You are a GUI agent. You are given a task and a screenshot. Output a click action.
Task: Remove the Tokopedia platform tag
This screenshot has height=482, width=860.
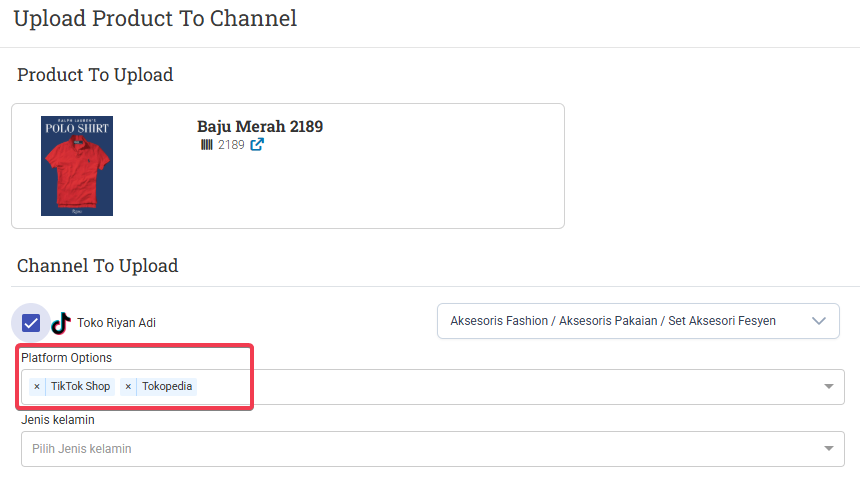(128, 386)
